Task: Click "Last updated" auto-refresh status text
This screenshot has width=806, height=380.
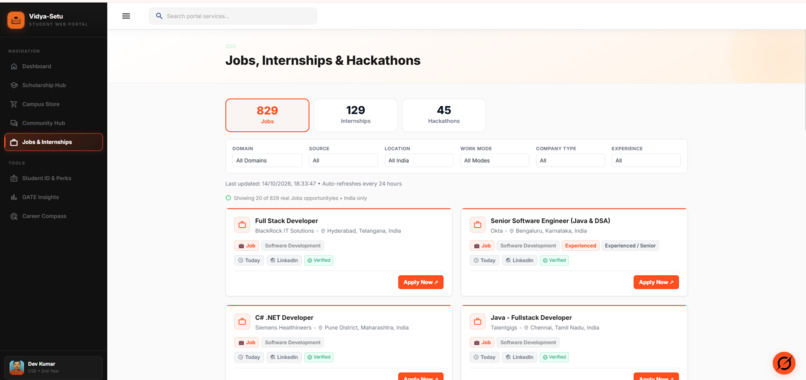Action: click(x=314, y=184)
